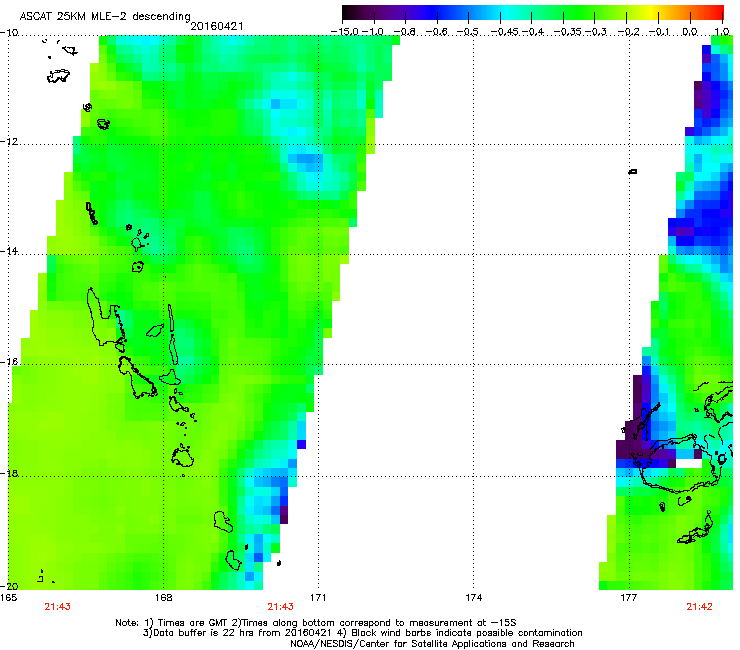Click the date label 20160421
Viewport: 740px width, 650px height.
click(217, 26)
